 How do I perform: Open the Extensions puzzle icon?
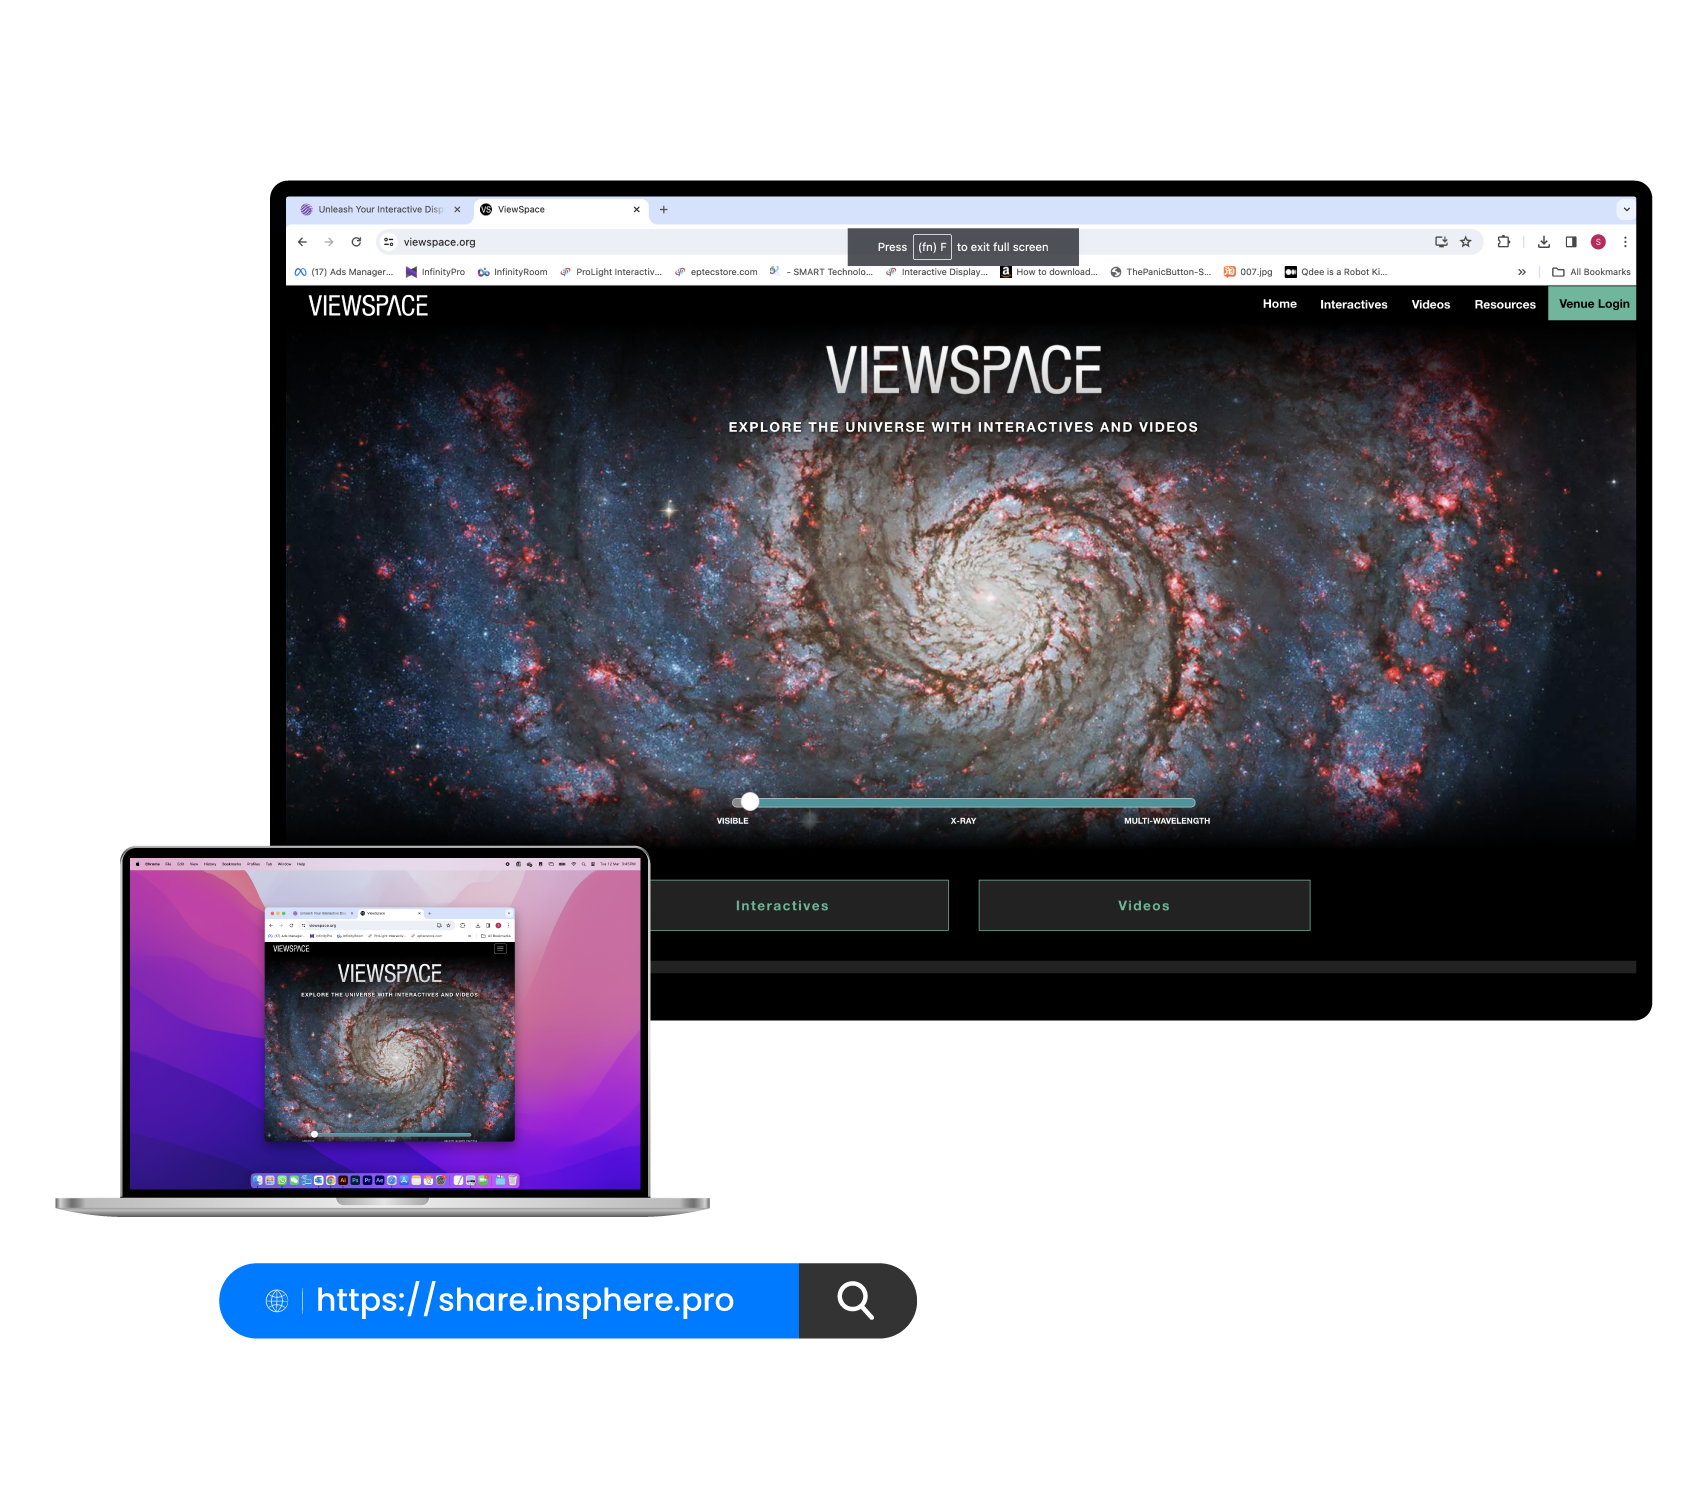click(1503, 242)
